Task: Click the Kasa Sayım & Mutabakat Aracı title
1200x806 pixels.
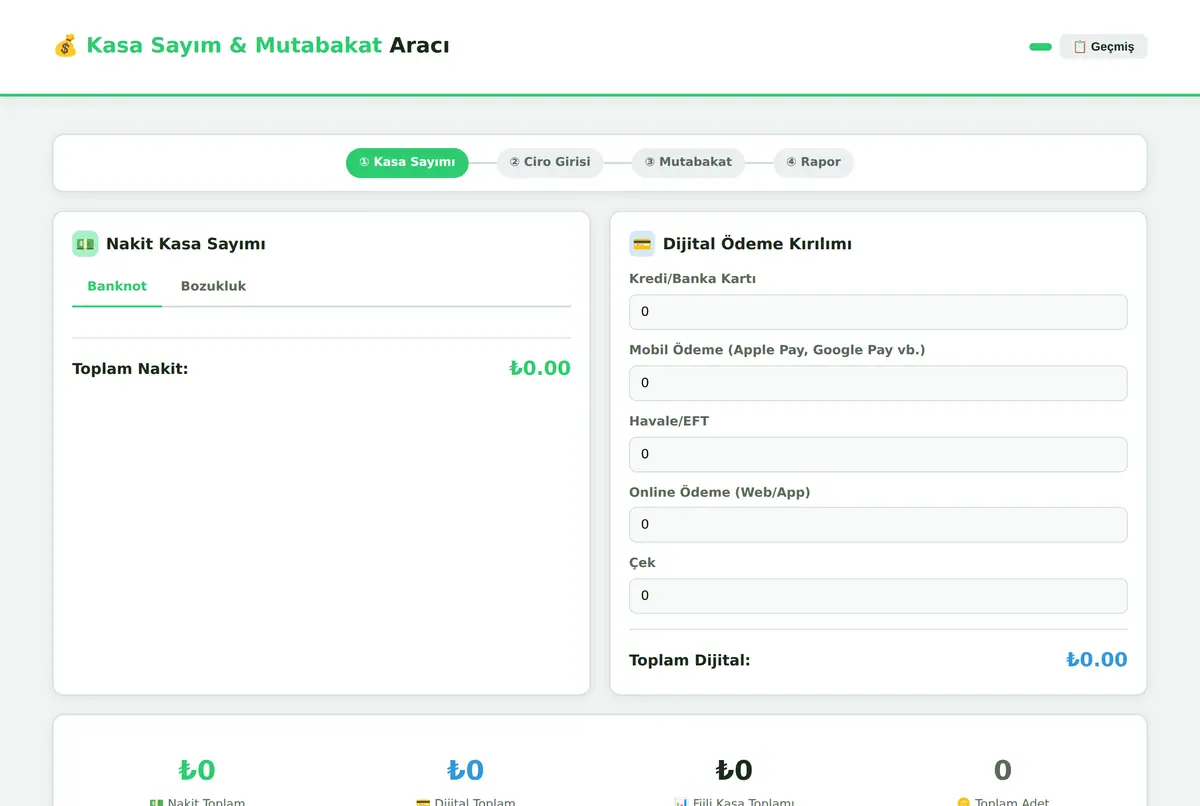Action: click(x=268, y=46)
